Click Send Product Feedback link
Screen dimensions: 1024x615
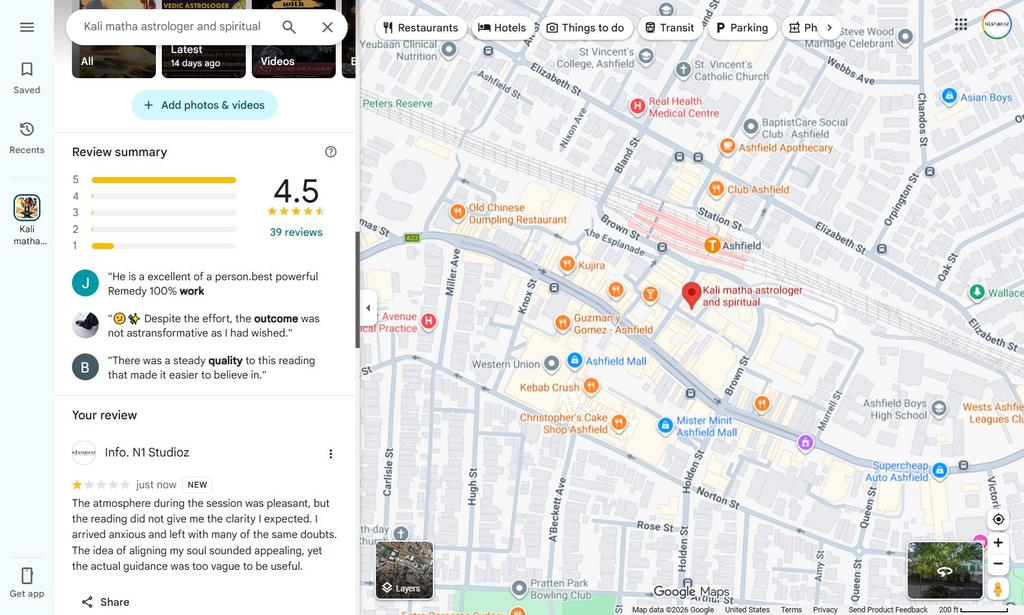888,610
